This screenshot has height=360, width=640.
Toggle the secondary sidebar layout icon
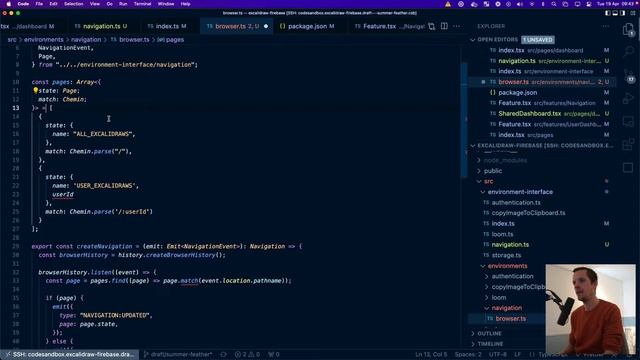(x=623, y=13)
